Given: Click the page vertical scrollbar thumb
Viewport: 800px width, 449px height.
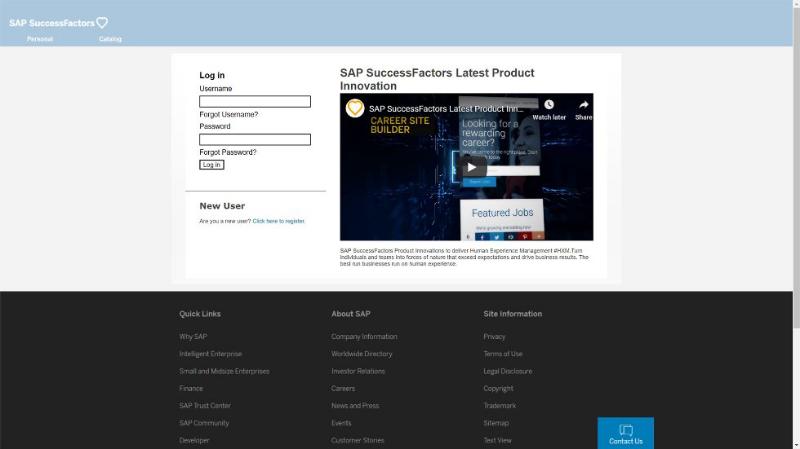Looking at the screenshot, I should coord(796,166).
